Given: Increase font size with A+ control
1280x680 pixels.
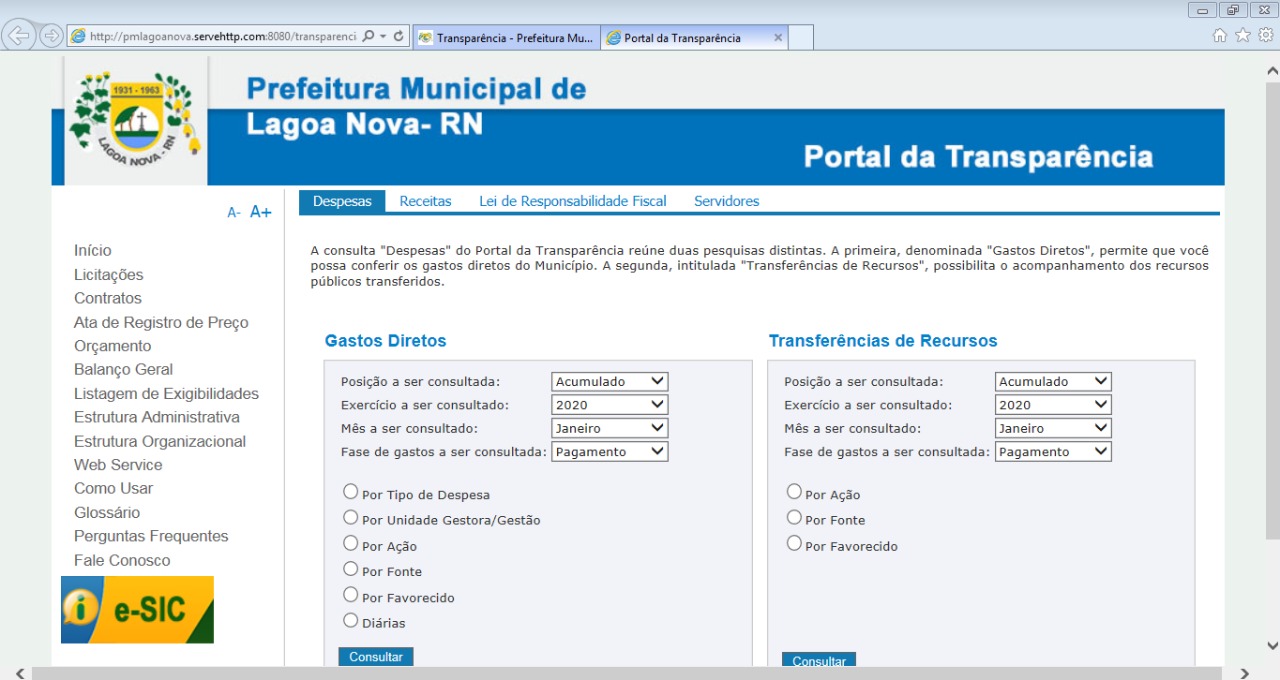Looking at the screenshot, I should [261, 211].
